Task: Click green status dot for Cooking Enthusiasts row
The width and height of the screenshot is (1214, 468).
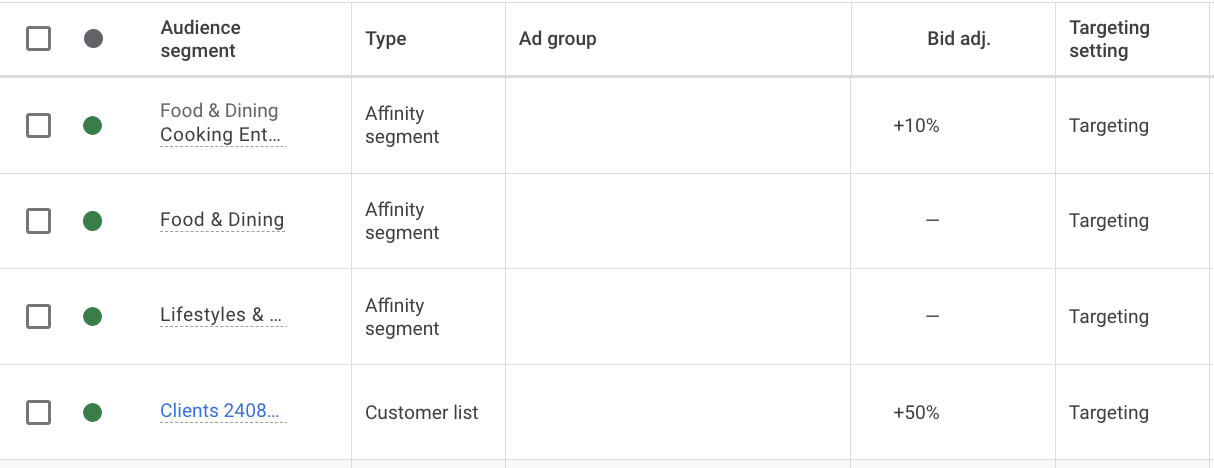Action: pos(92,126)
